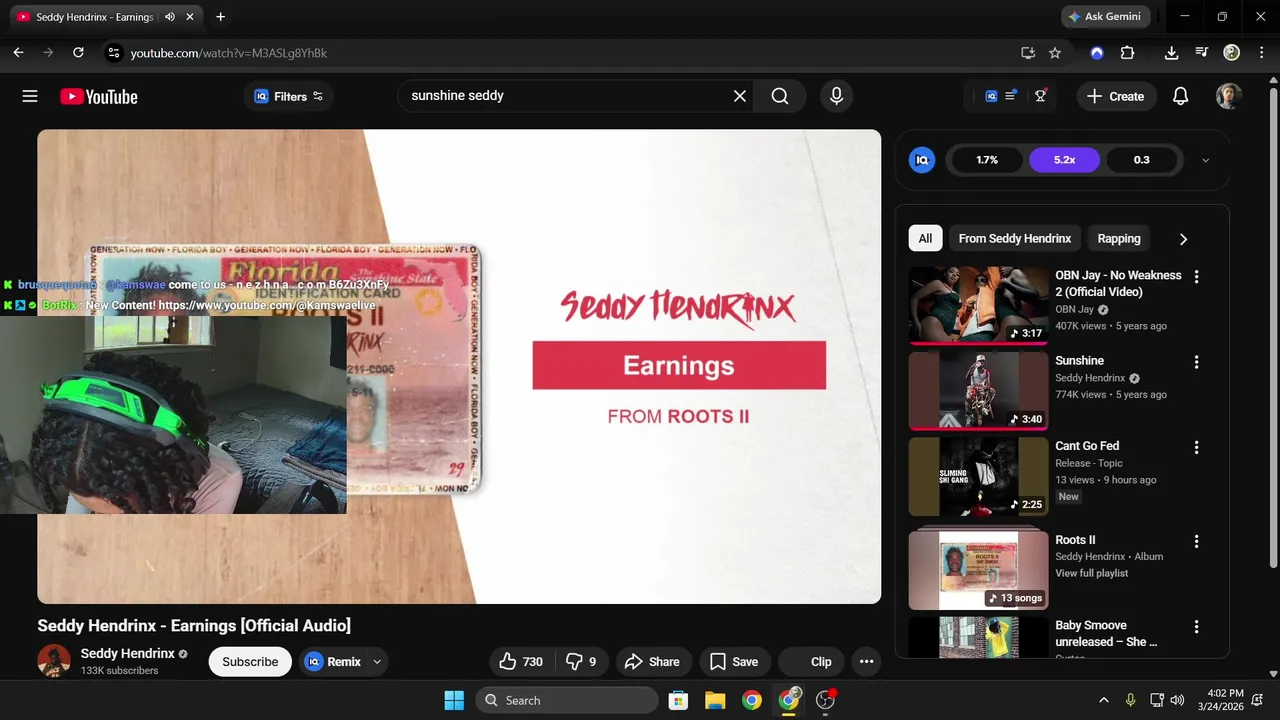The width and height of the screenshot is (1280, 720).
Task: Like the video with 730 likes
Action: [521, 661]
